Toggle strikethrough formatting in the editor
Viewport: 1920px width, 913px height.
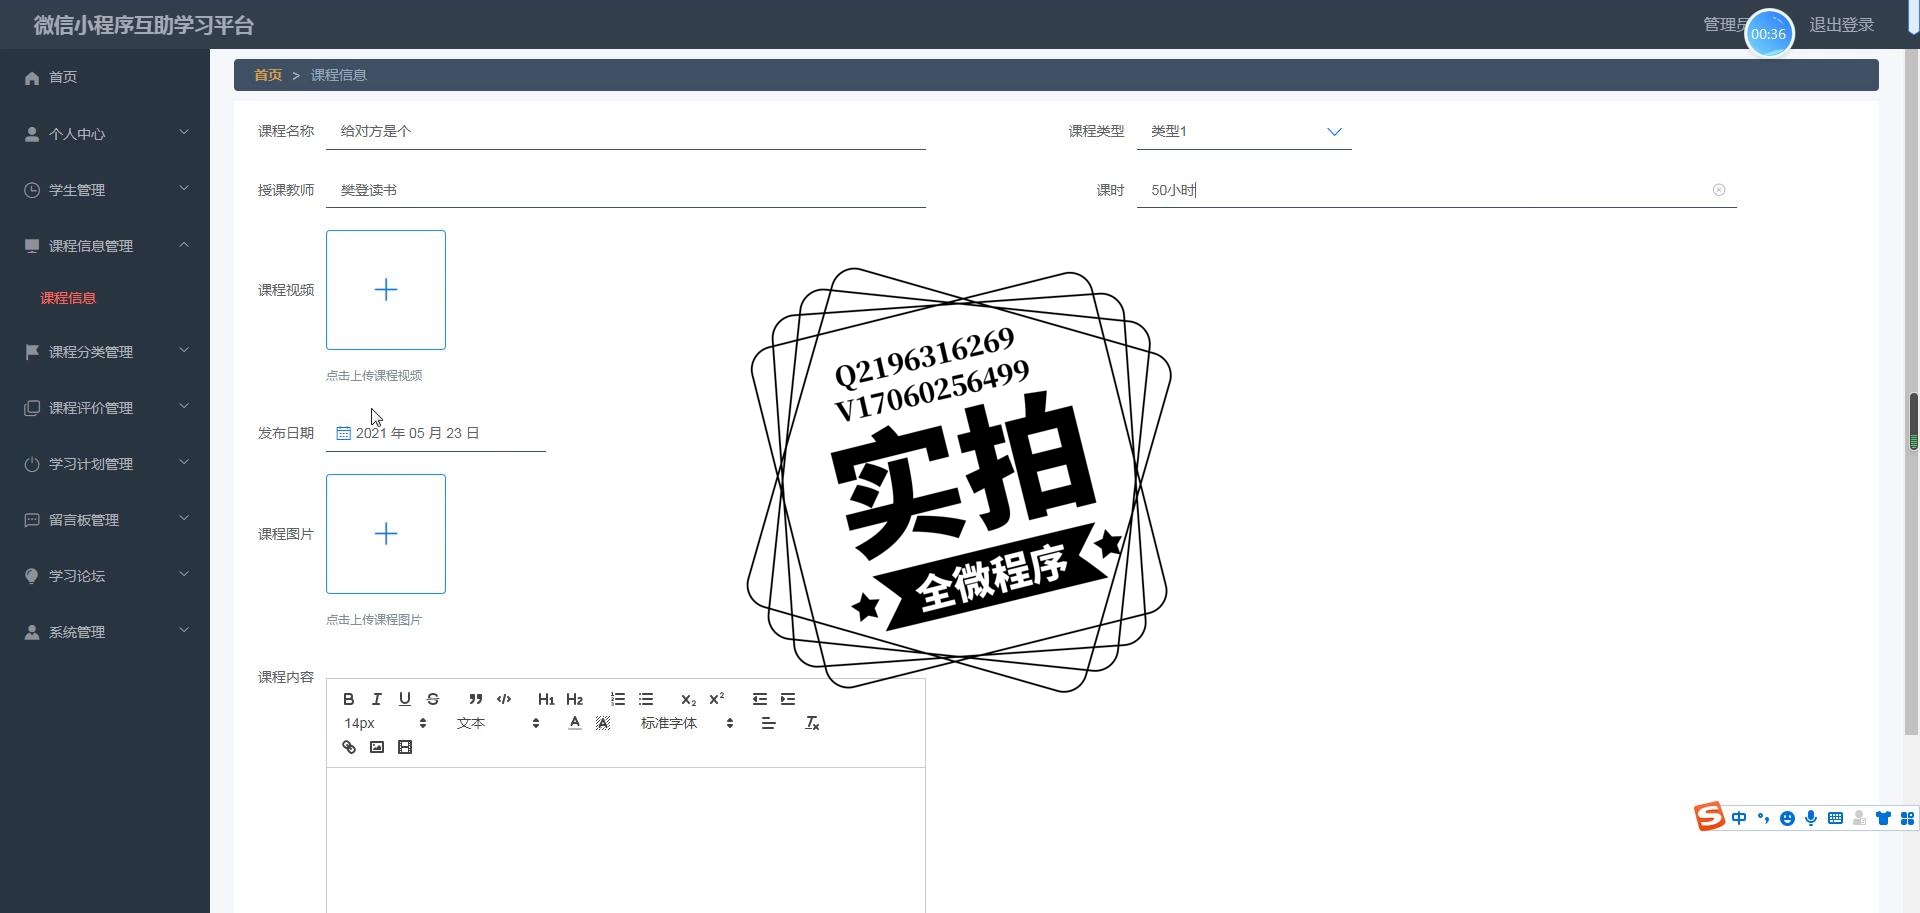[433, 699]
